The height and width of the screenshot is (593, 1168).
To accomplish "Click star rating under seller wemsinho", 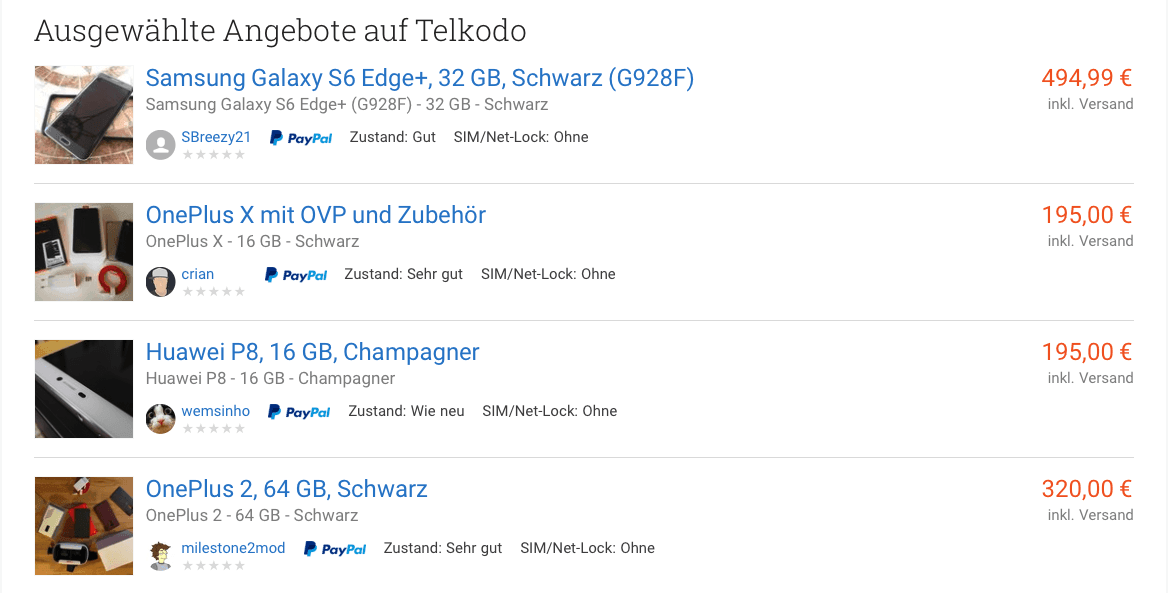I will (x=214, y=428).
